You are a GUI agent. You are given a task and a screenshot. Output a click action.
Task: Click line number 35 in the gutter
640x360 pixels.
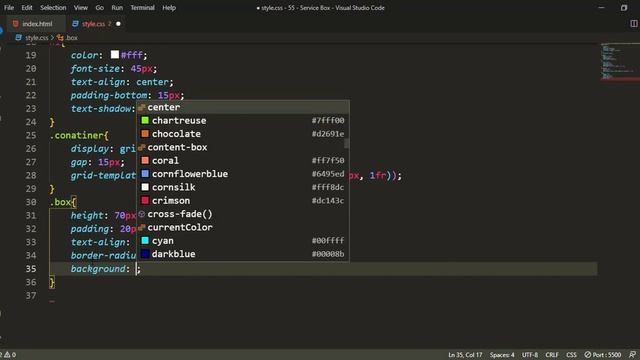click(x=31, y=269)
